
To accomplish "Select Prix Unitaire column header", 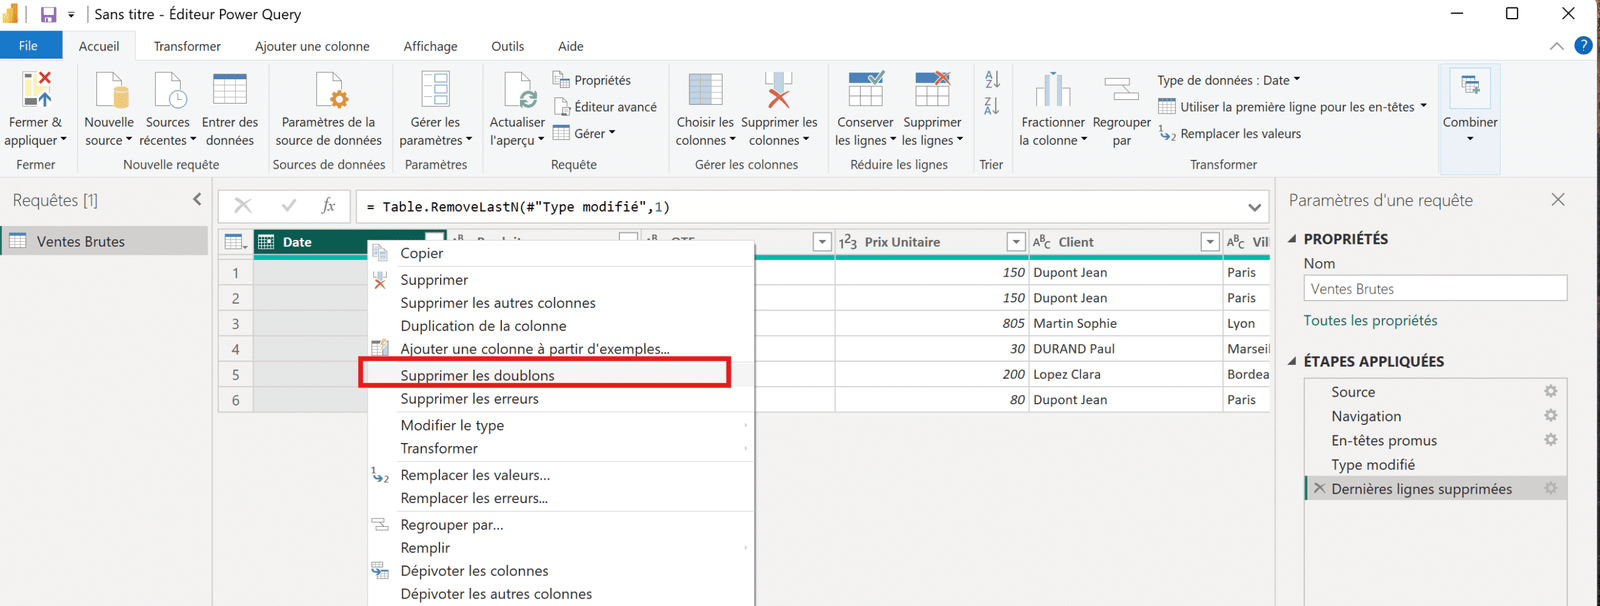I will 930,242.
